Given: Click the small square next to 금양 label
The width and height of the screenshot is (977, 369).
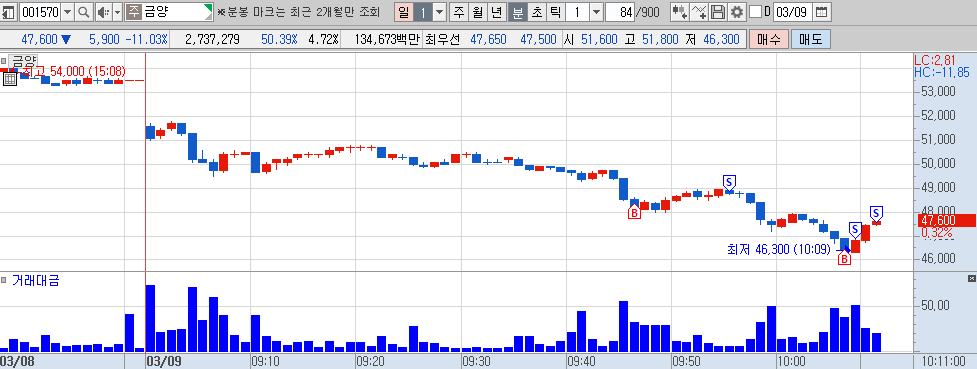Looking at the screenshot, I should [4, 61].
